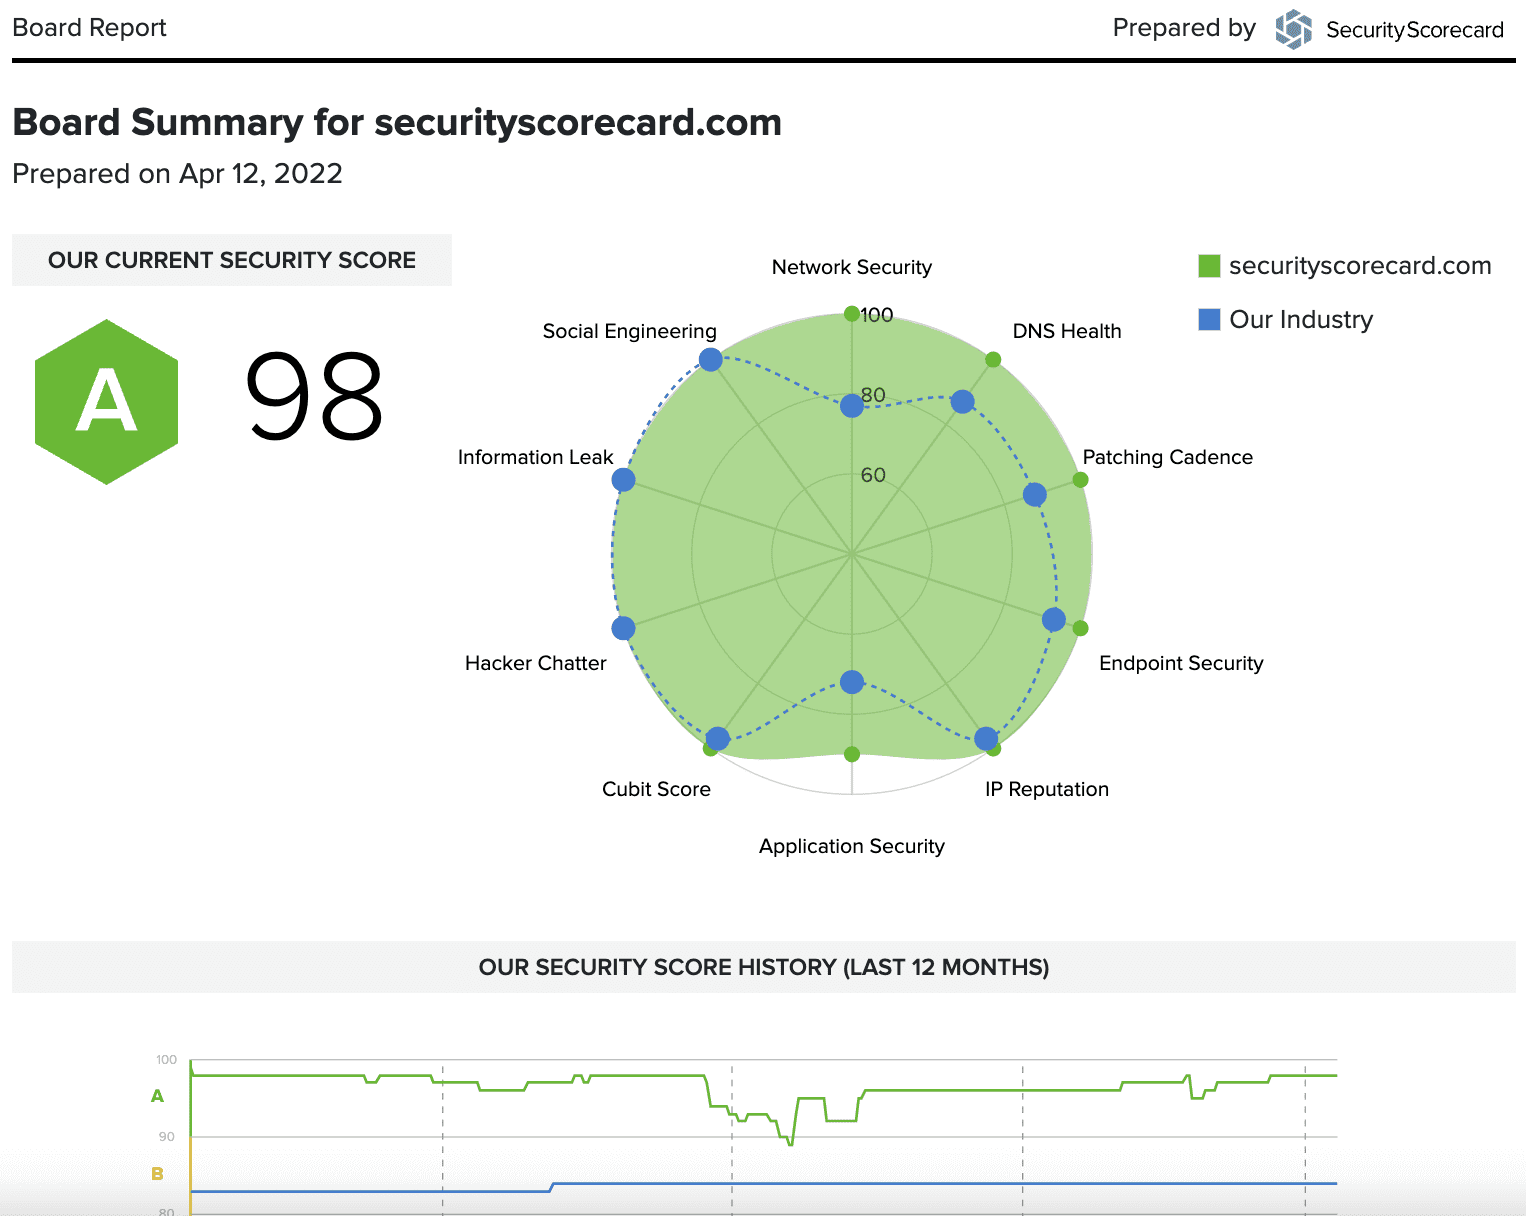Image resolution: width=1526 pixels, height=1216 pixels.
Task: Click the Cubit Score axis label
Action: 656,789
